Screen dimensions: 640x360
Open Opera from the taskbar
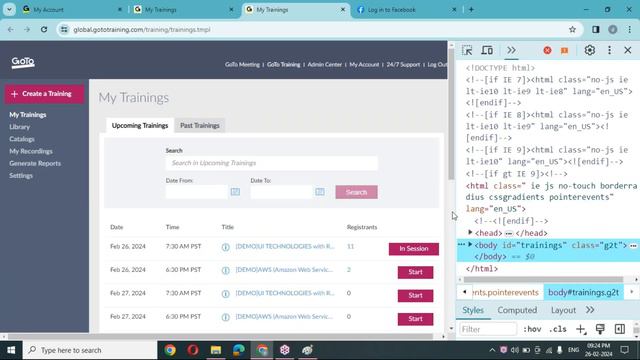(x=193, y=350)
